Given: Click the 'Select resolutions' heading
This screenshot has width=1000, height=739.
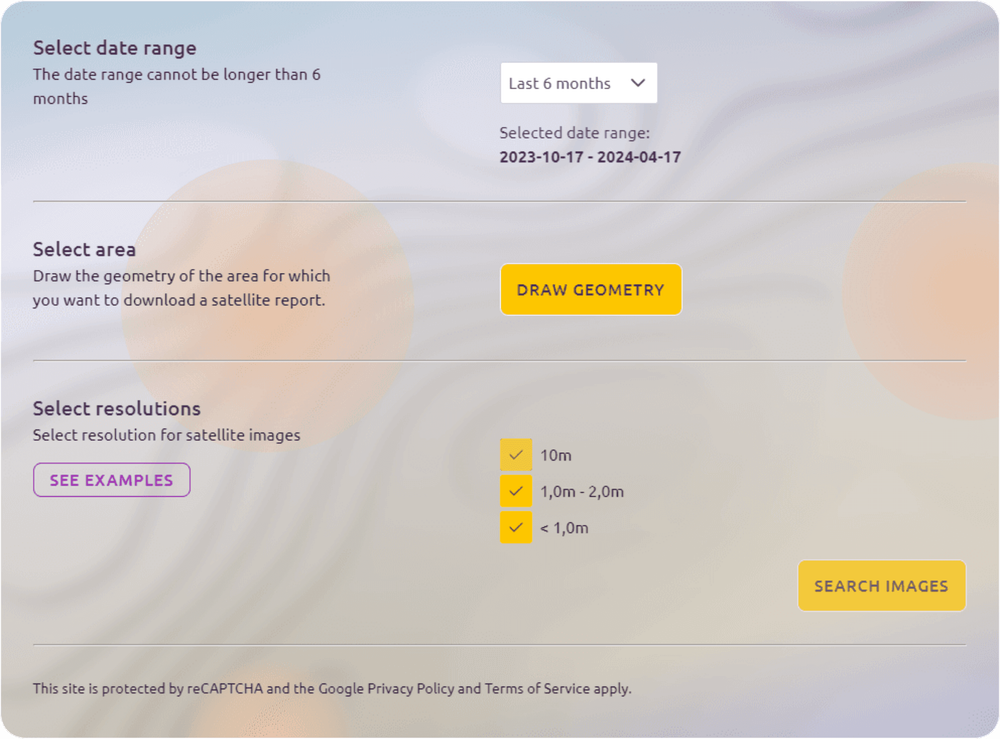Looking at the screenshot, I should pos(116,409).
